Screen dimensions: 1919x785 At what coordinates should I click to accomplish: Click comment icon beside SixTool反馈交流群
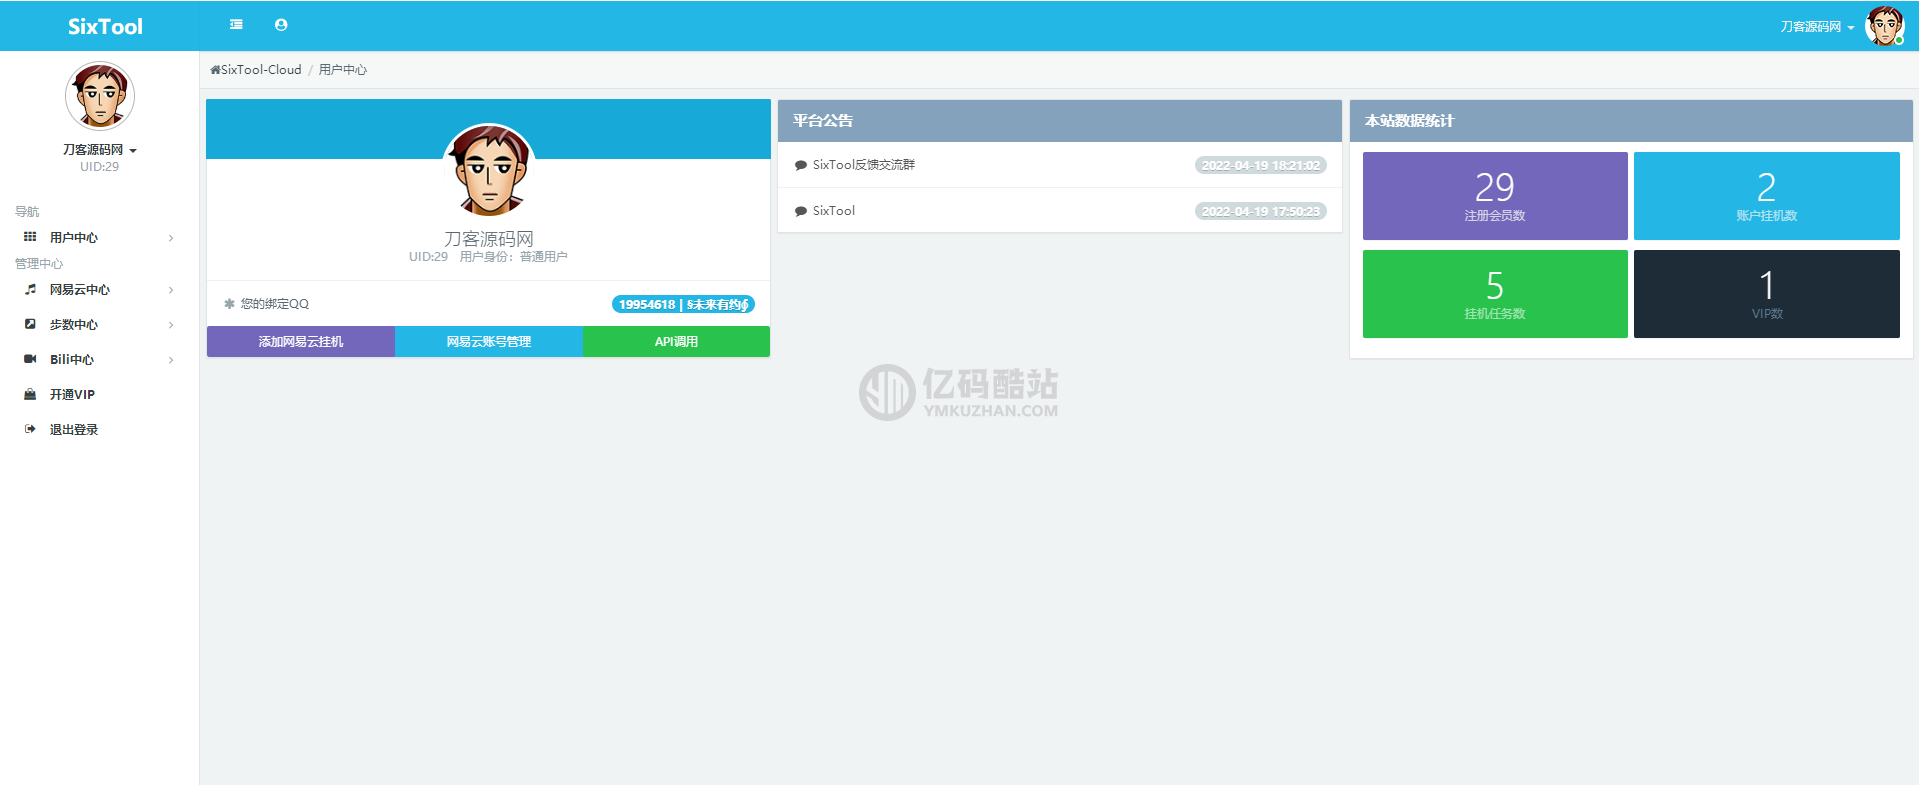coord(801,165)
